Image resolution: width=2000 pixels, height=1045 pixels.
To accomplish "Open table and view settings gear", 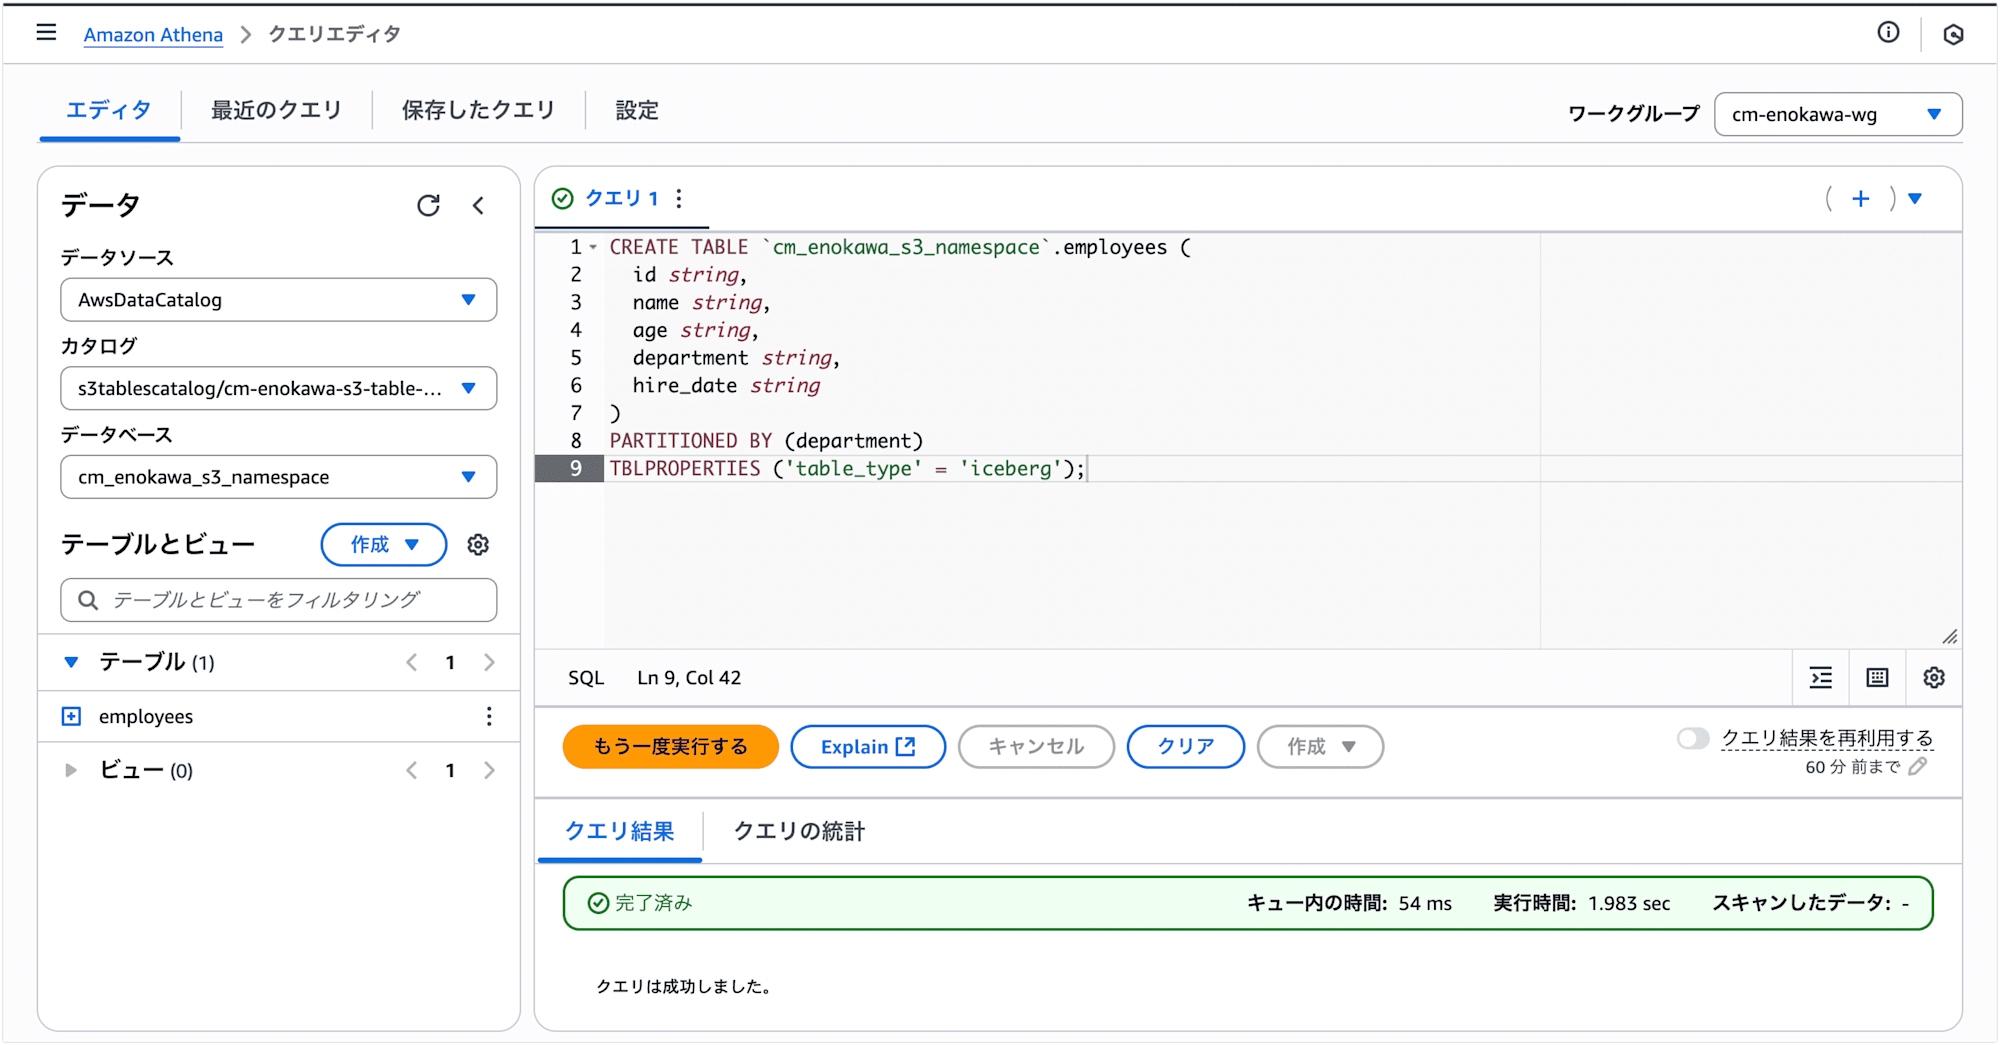I will pos(478,545).
